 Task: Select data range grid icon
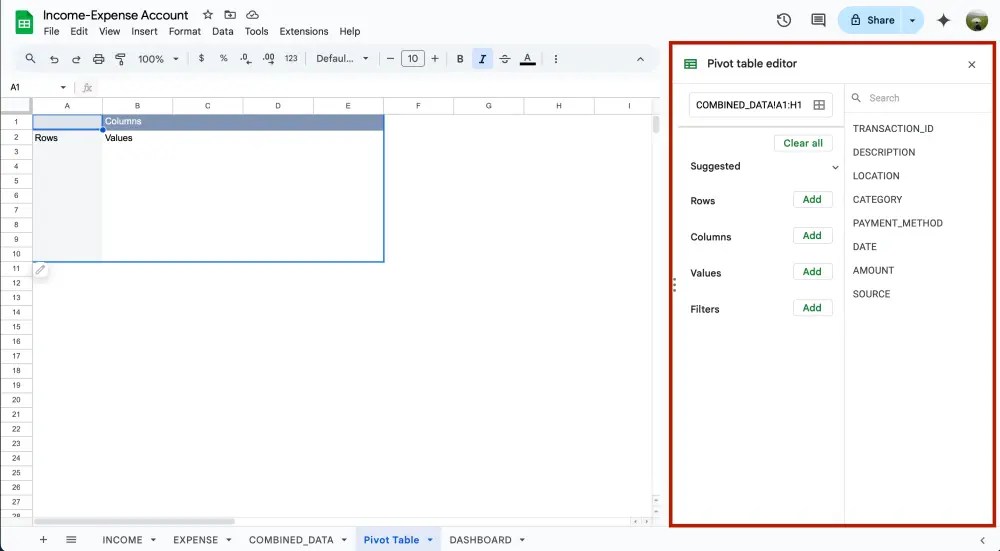point(819,105)
